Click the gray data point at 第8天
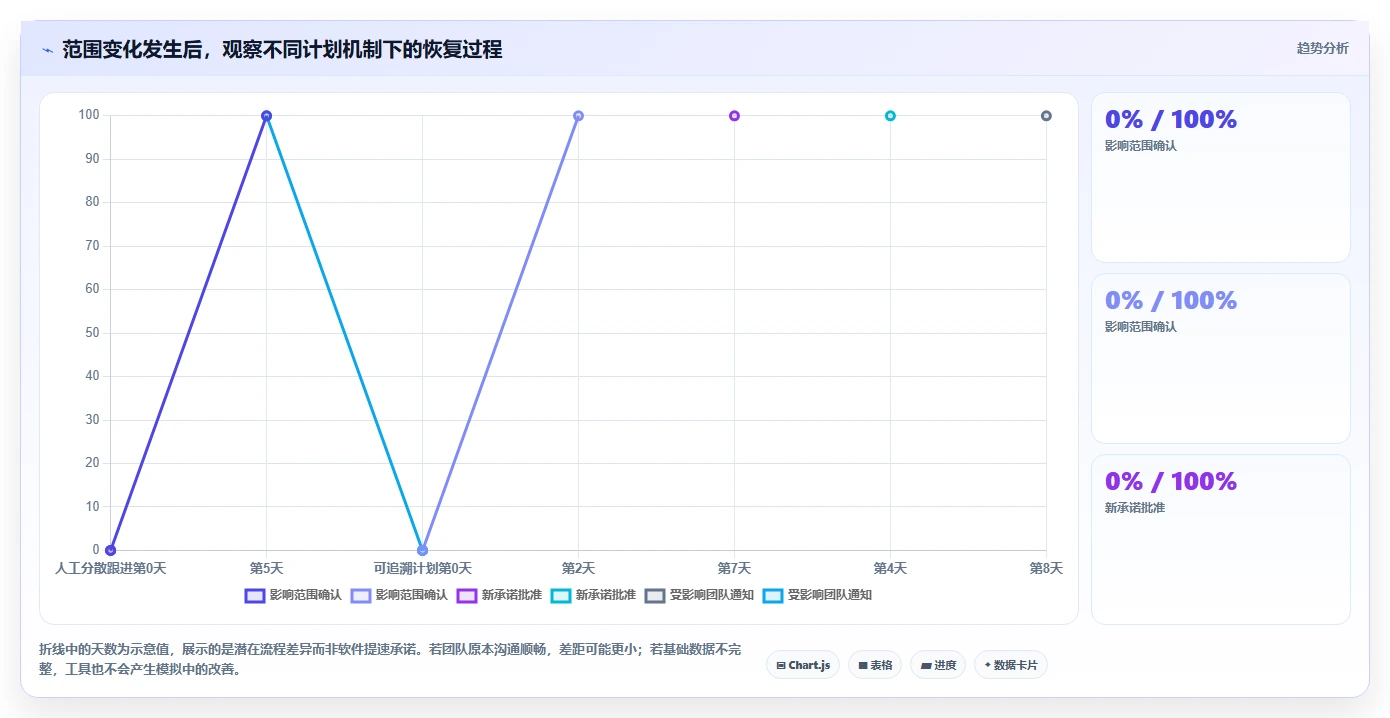This screenshot has height=718, width=1390. tap(1046, 116)
